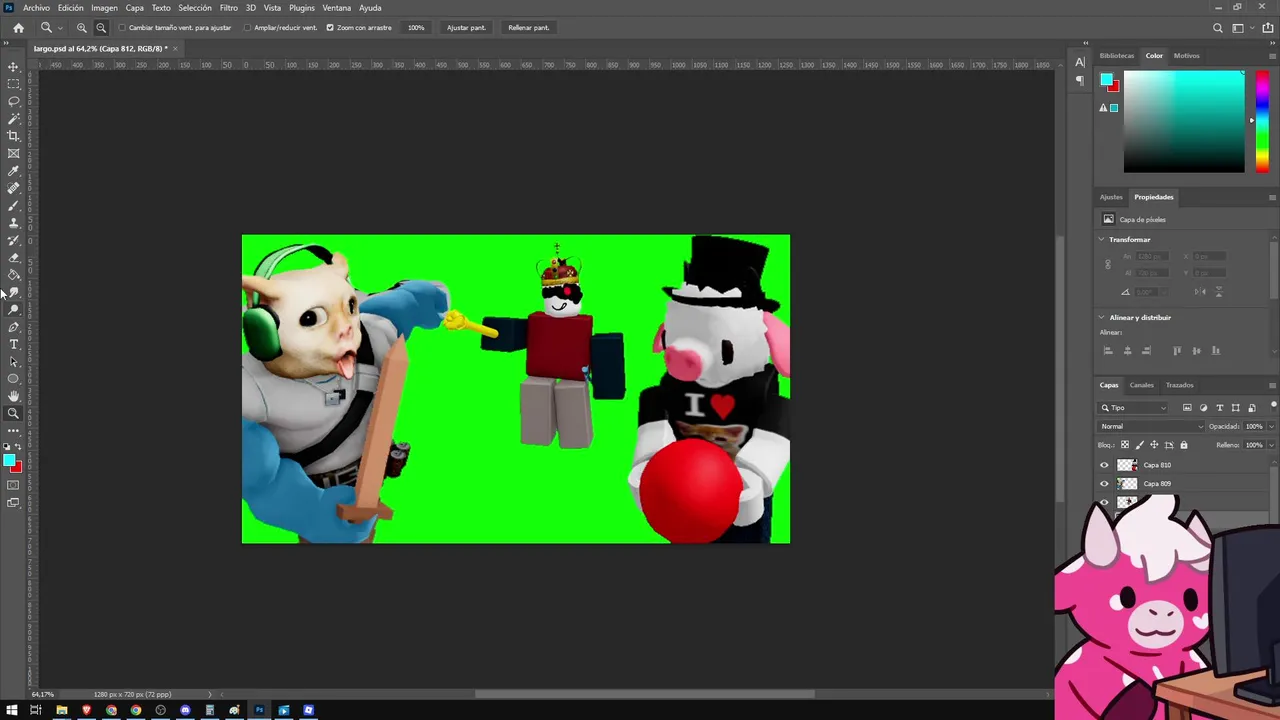
Task: Select the Spot Healing Brush tool
Action: (x=14, y=188)
